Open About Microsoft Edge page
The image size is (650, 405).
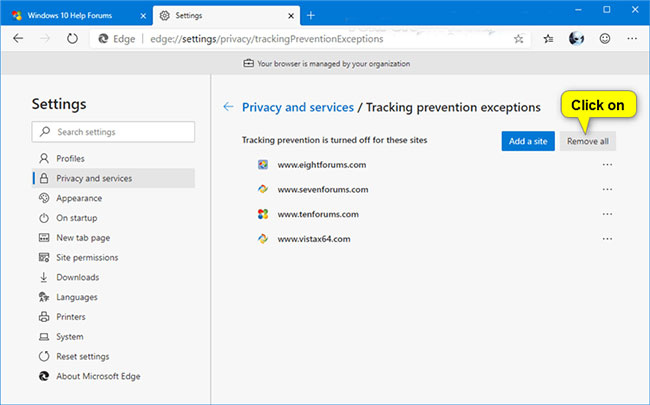click(x=113, y=376)
